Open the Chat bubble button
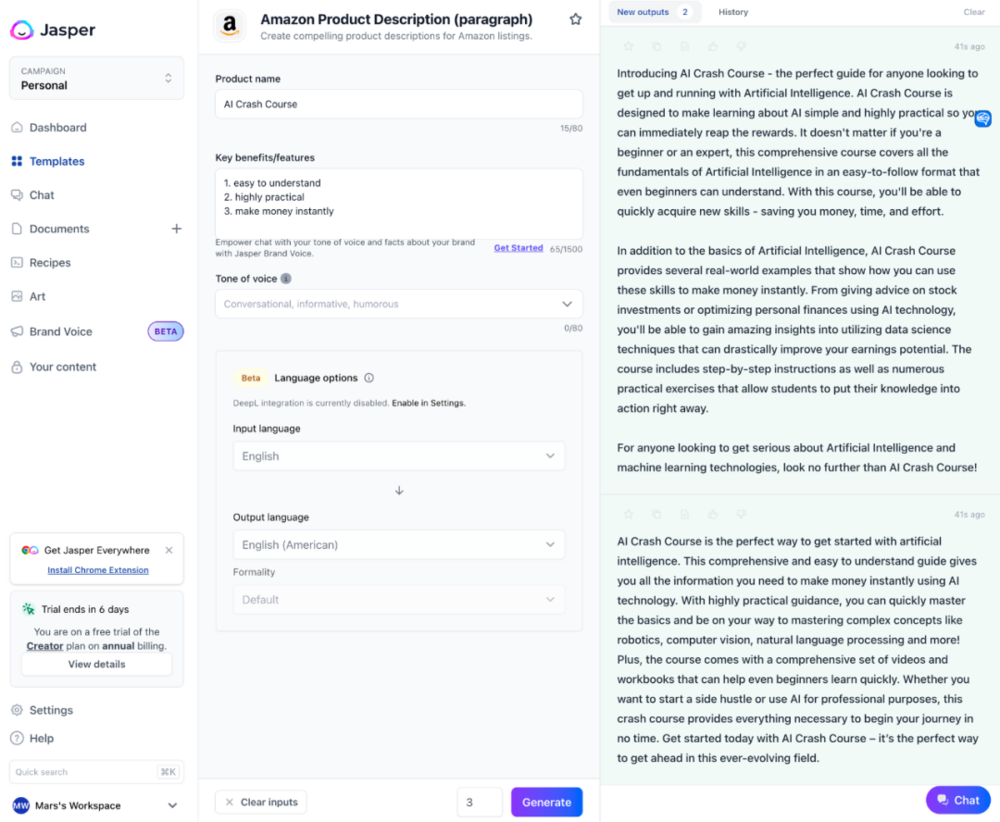Image resolution: width=1000 pixels, height=822 pixels. click(x=958, y=800)
